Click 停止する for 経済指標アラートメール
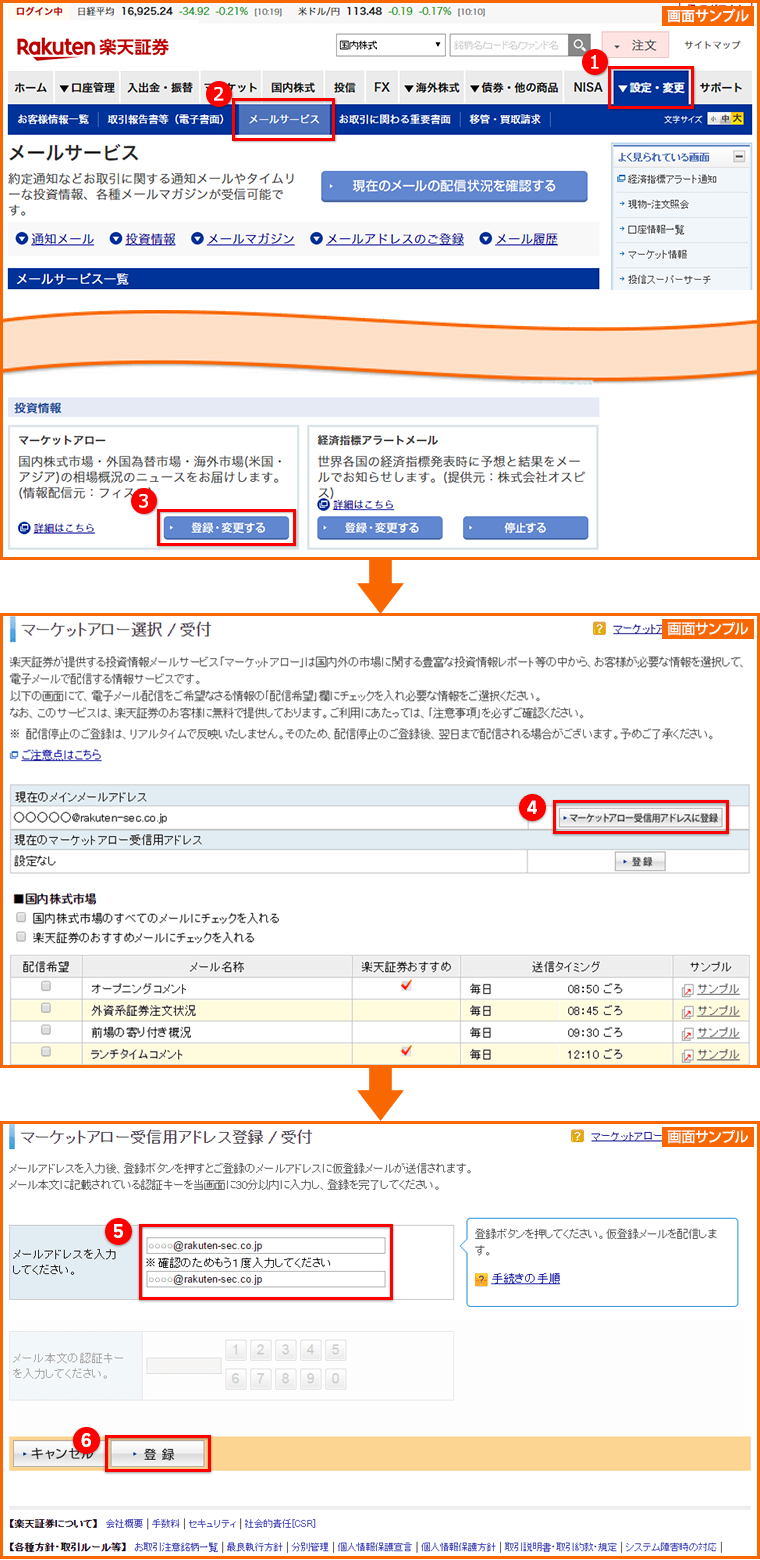The width and height of the screenshot is (760, 1560). [x=525, y=527]
